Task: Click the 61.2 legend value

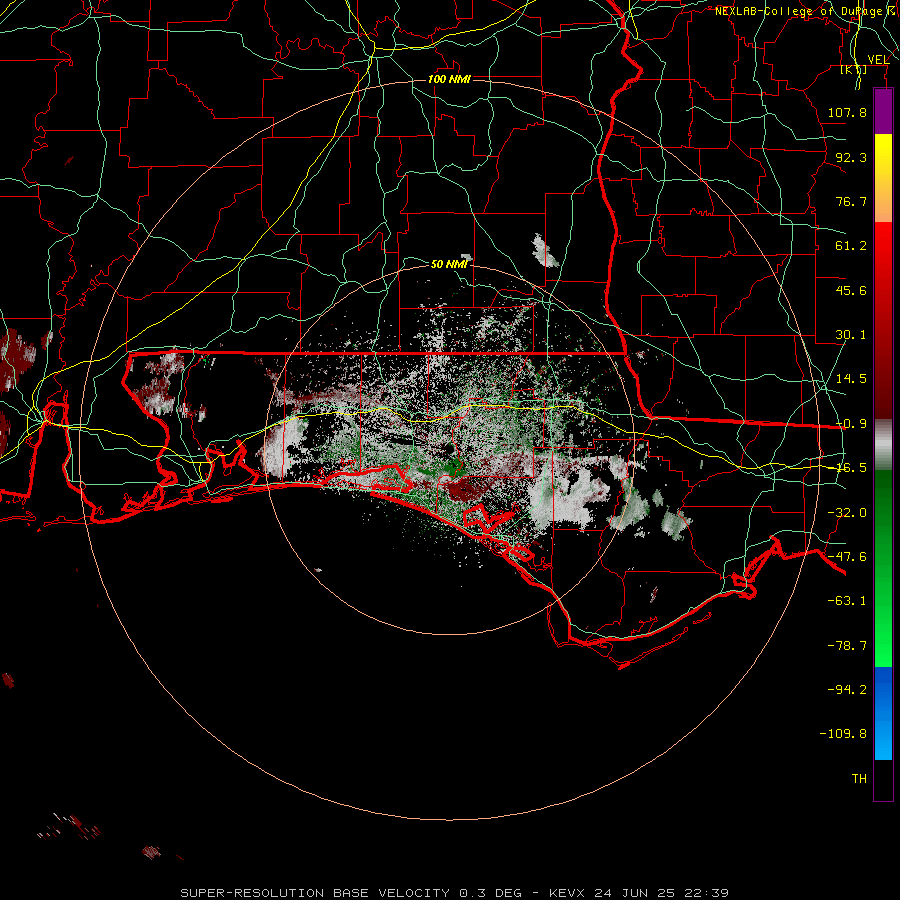Action: coord(851,246)
